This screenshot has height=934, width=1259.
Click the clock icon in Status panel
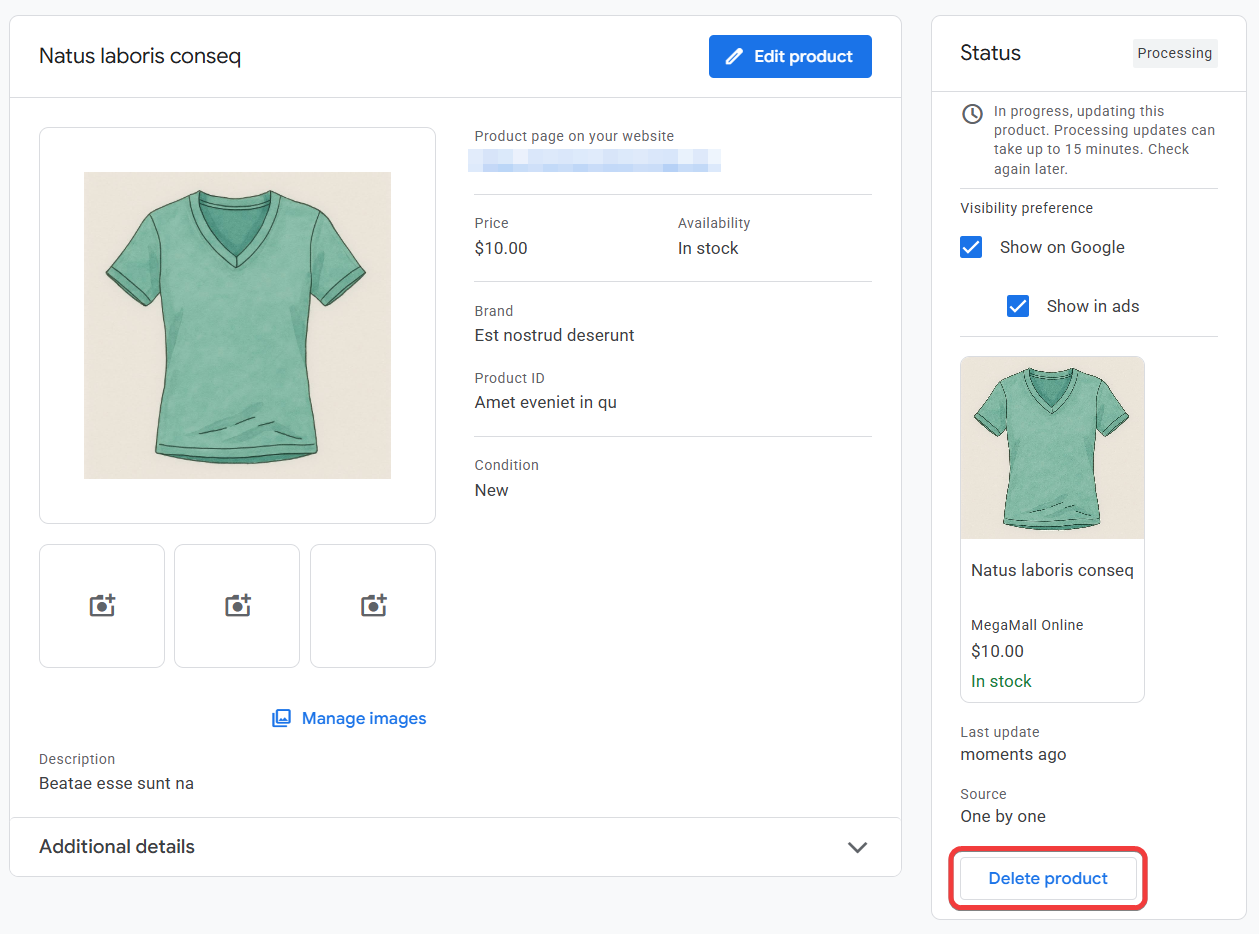point(972,114)
